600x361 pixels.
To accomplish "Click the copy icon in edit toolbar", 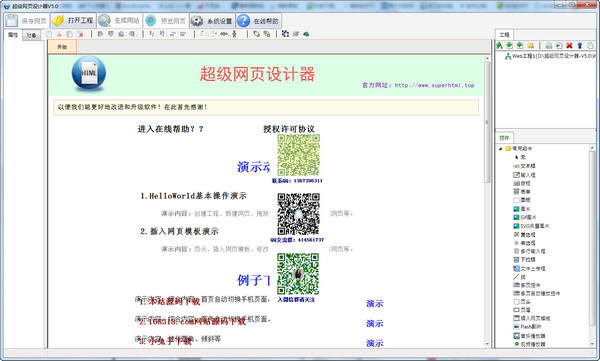I will [49, 34].
